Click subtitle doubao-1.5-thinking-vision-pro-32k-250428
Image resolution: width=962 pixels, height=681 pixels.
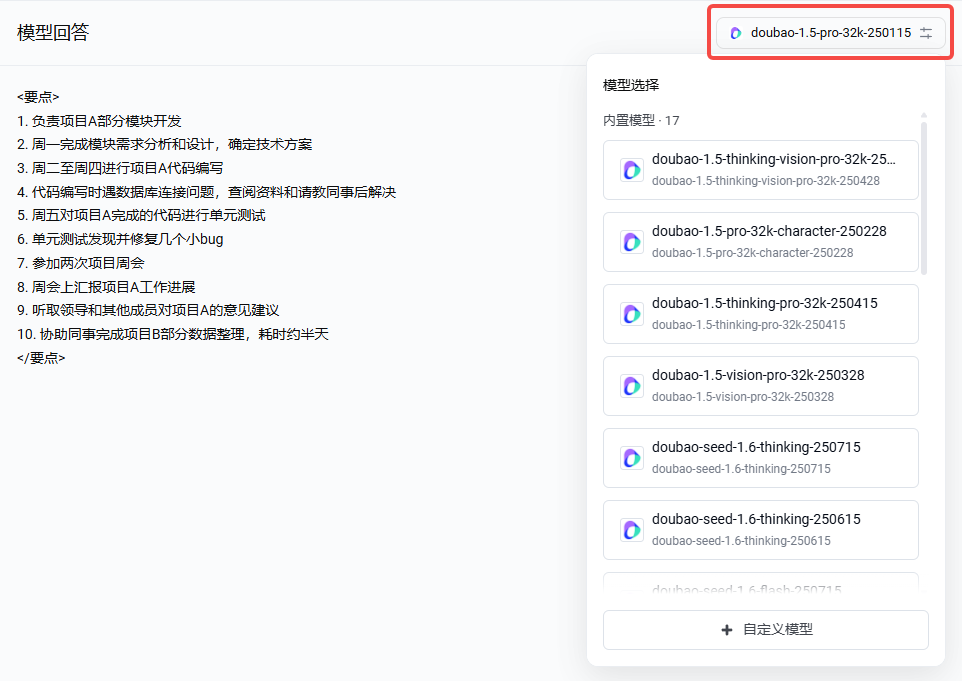(x=766, y=181)
